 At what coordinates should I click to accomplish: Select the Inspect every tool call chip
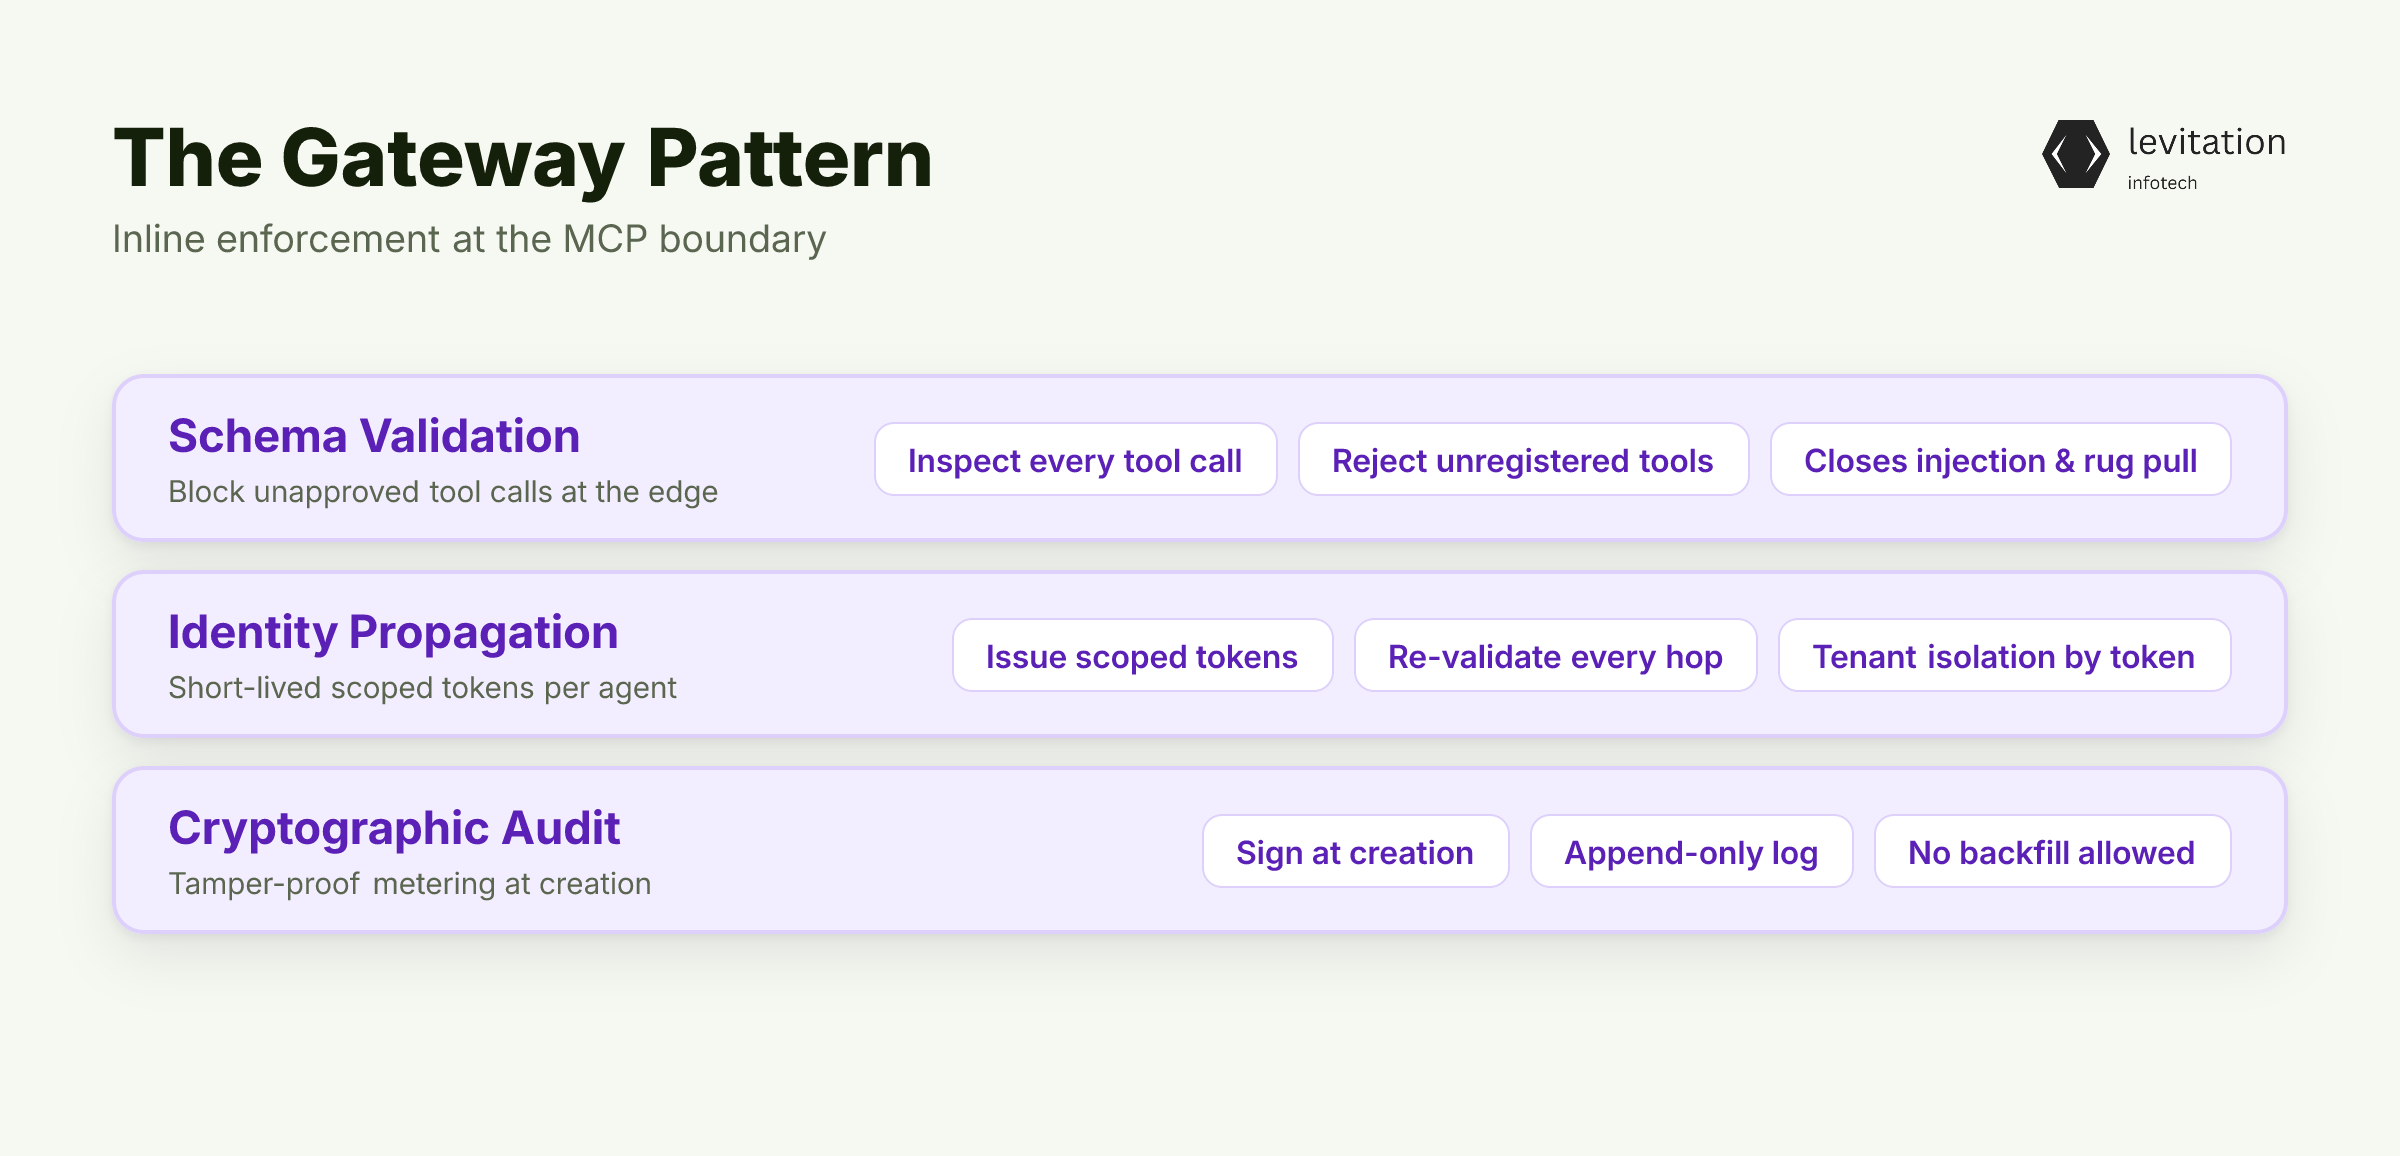point(1075,459)
